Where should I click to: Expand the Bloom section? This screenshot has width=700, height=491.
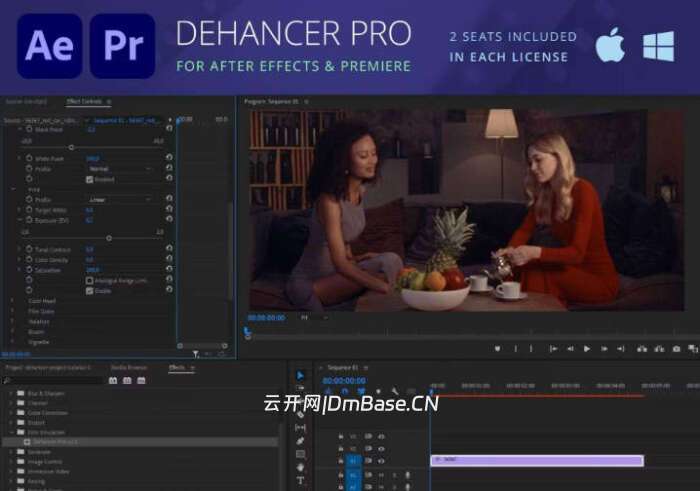coord(12,332)
